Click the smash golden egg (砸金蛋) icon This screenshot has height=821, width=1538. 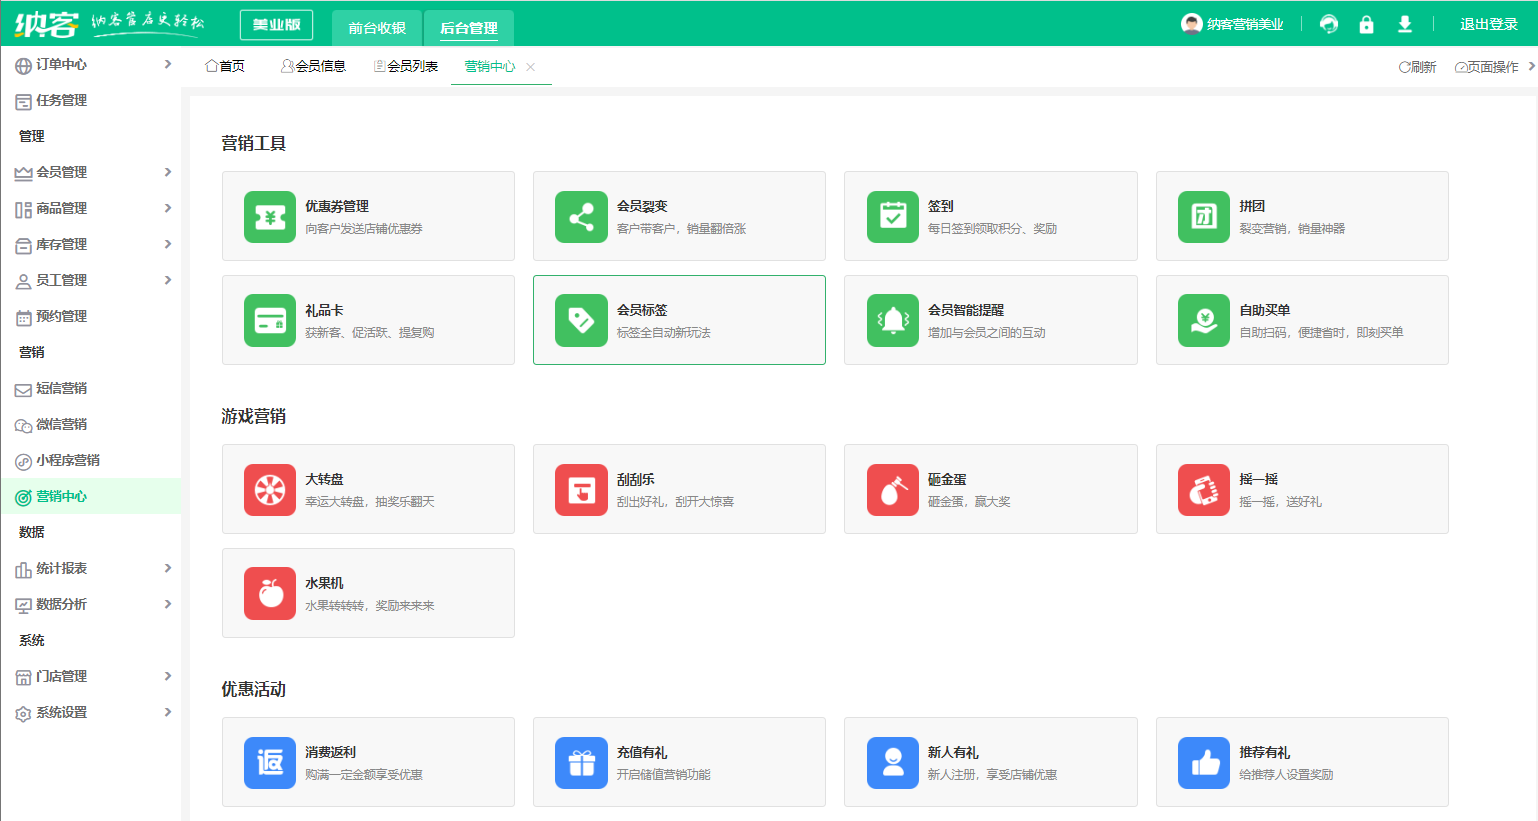coord(892,490)
